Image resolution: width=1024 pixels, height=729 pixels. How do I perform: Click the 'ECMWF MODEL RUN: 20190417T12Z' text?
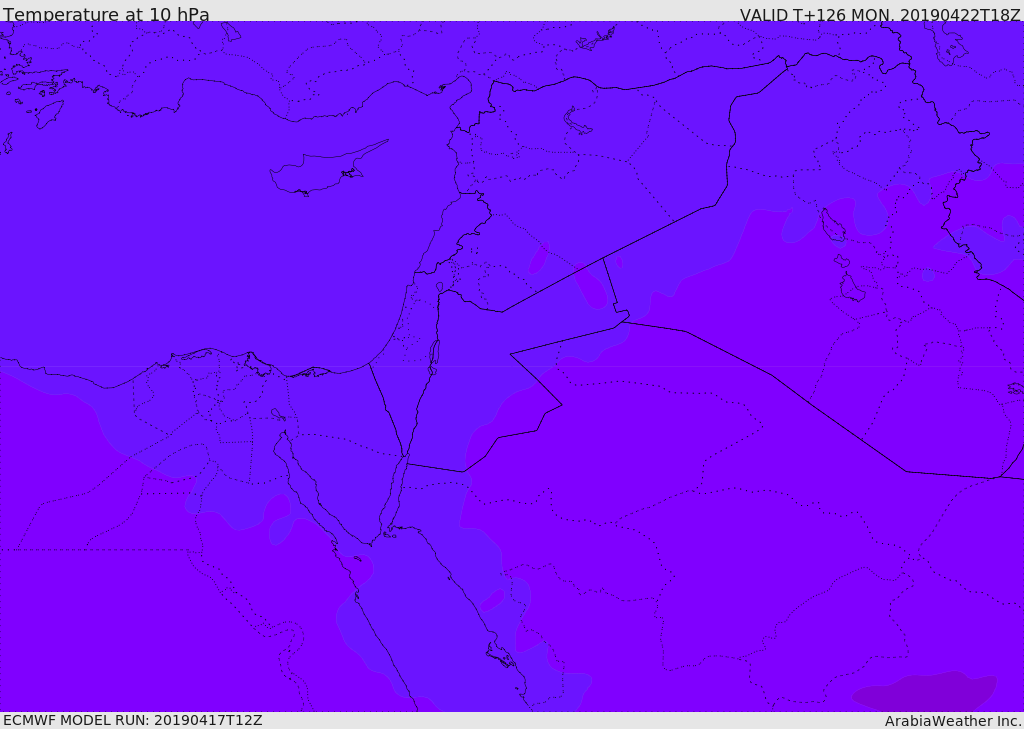pos(133,720)
